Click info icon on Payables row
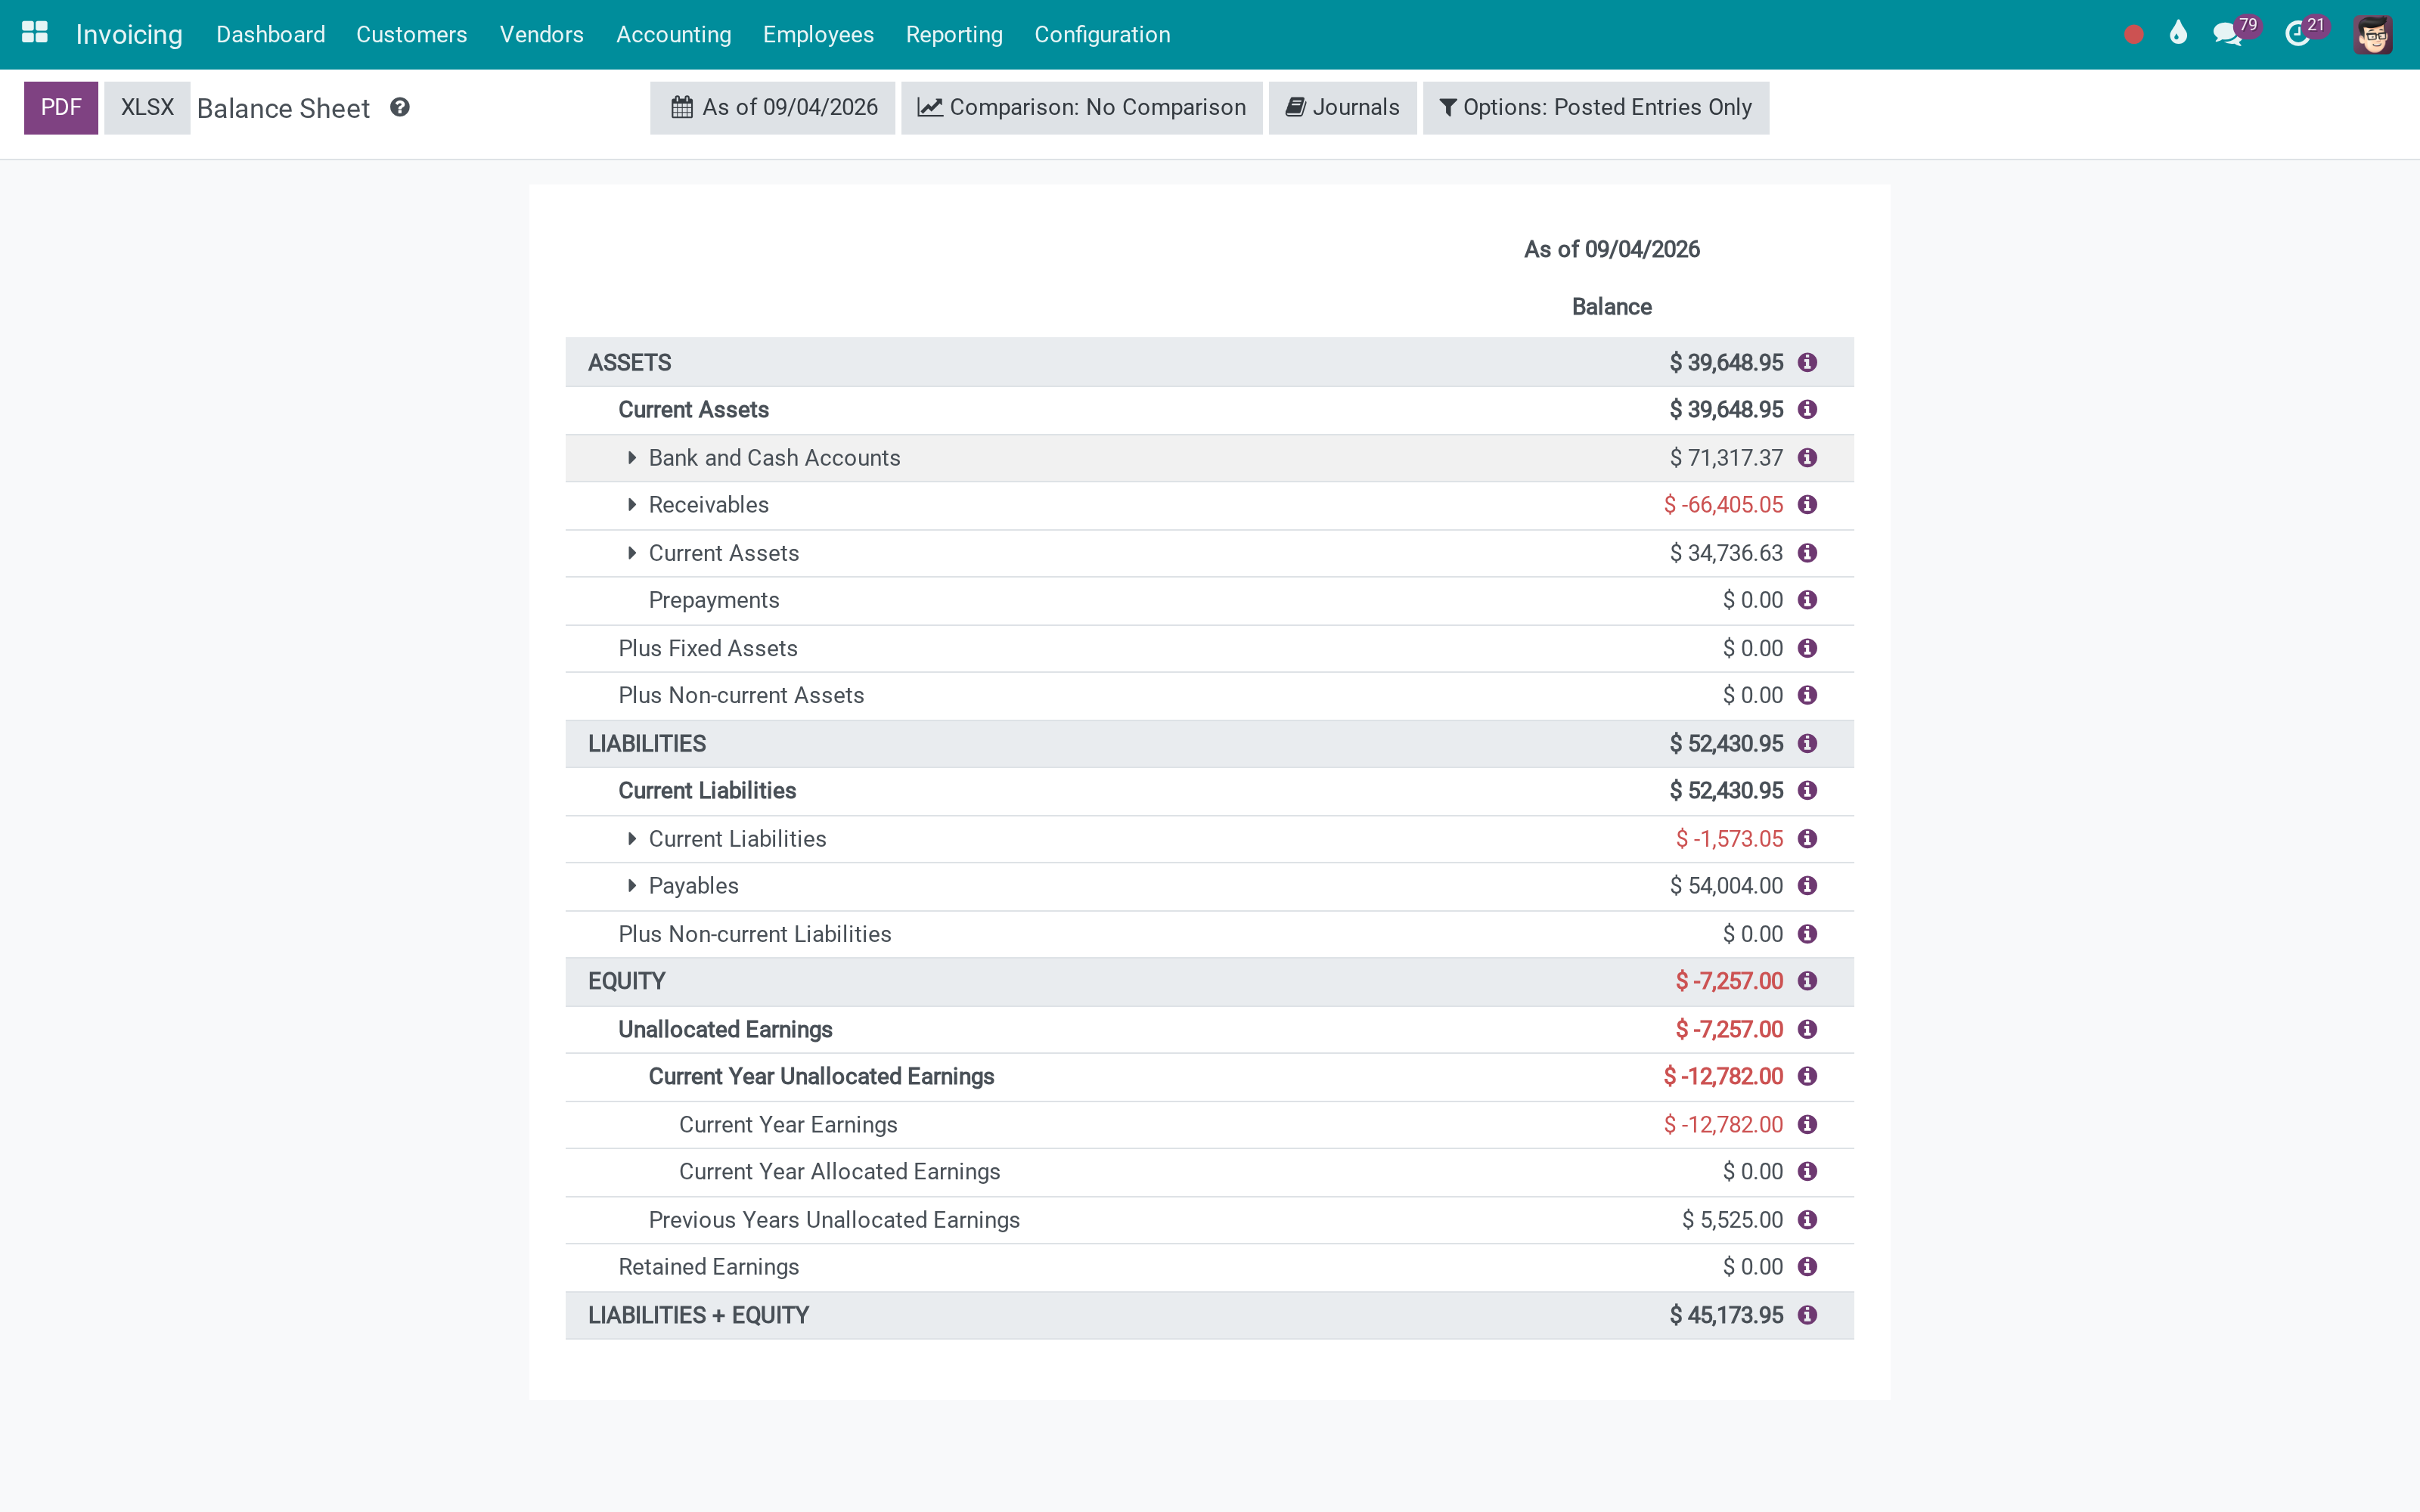This screenshot has width=2420, height=1512. coord(1807,885)
